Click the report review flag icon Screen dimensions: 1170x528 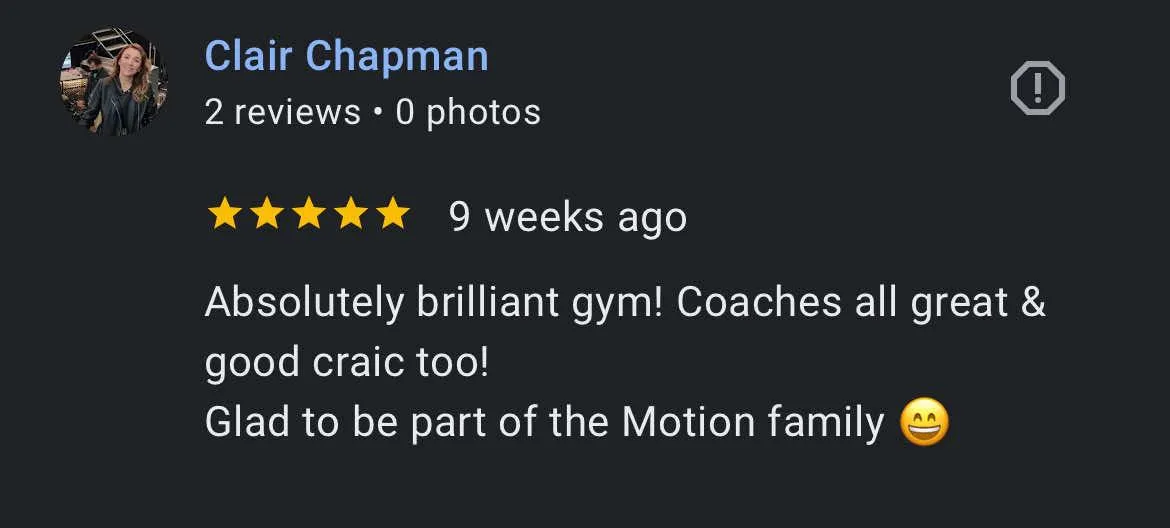(x=1037, y=89)
